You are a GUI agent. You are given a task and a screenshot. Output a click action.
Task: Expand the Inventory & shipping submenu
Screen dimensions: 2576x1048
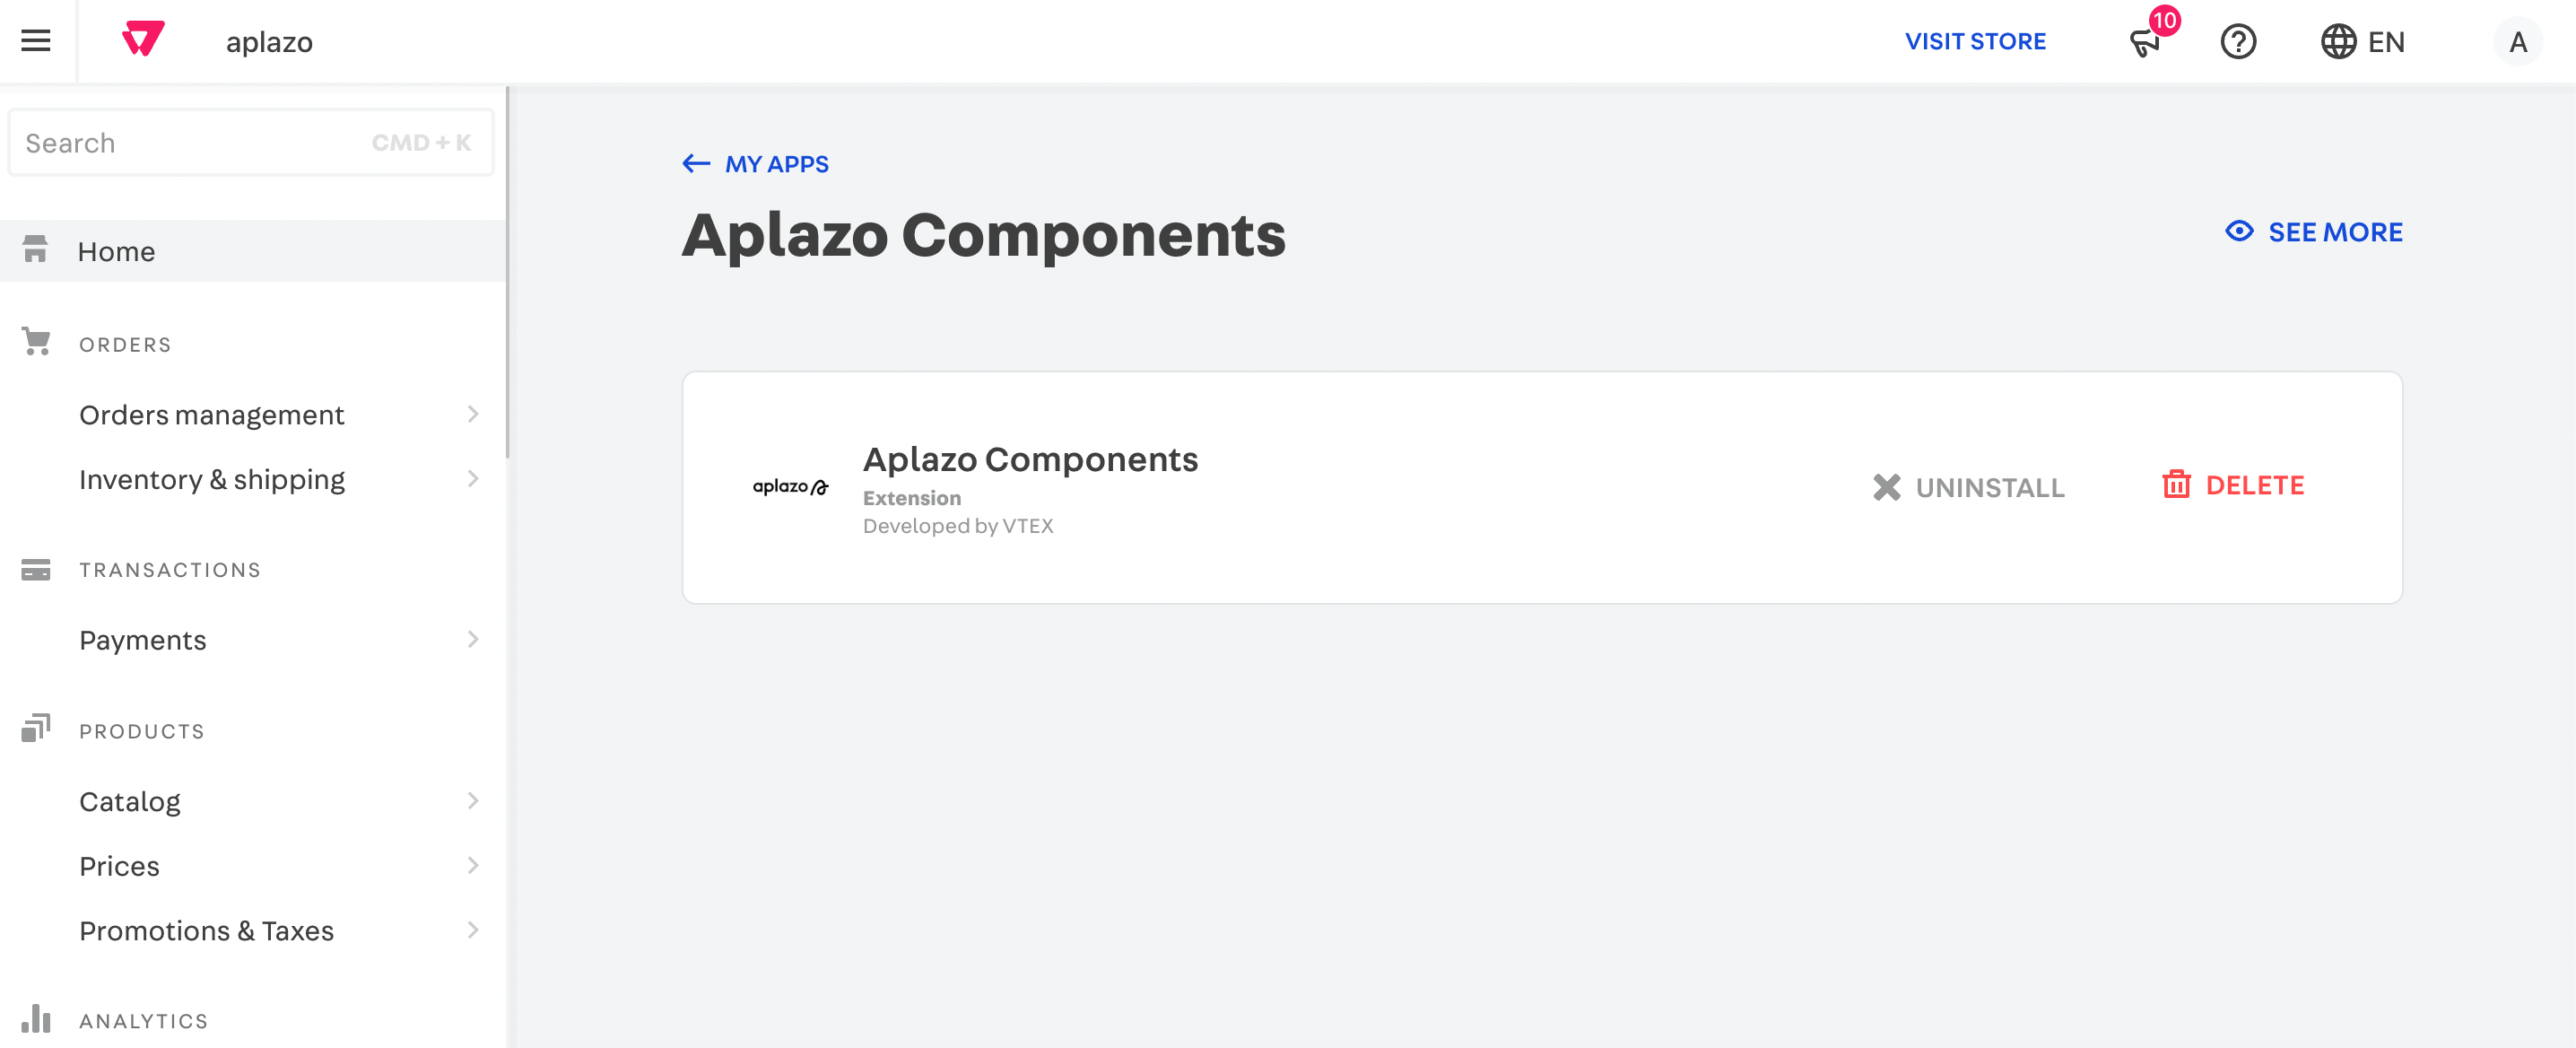473,479
